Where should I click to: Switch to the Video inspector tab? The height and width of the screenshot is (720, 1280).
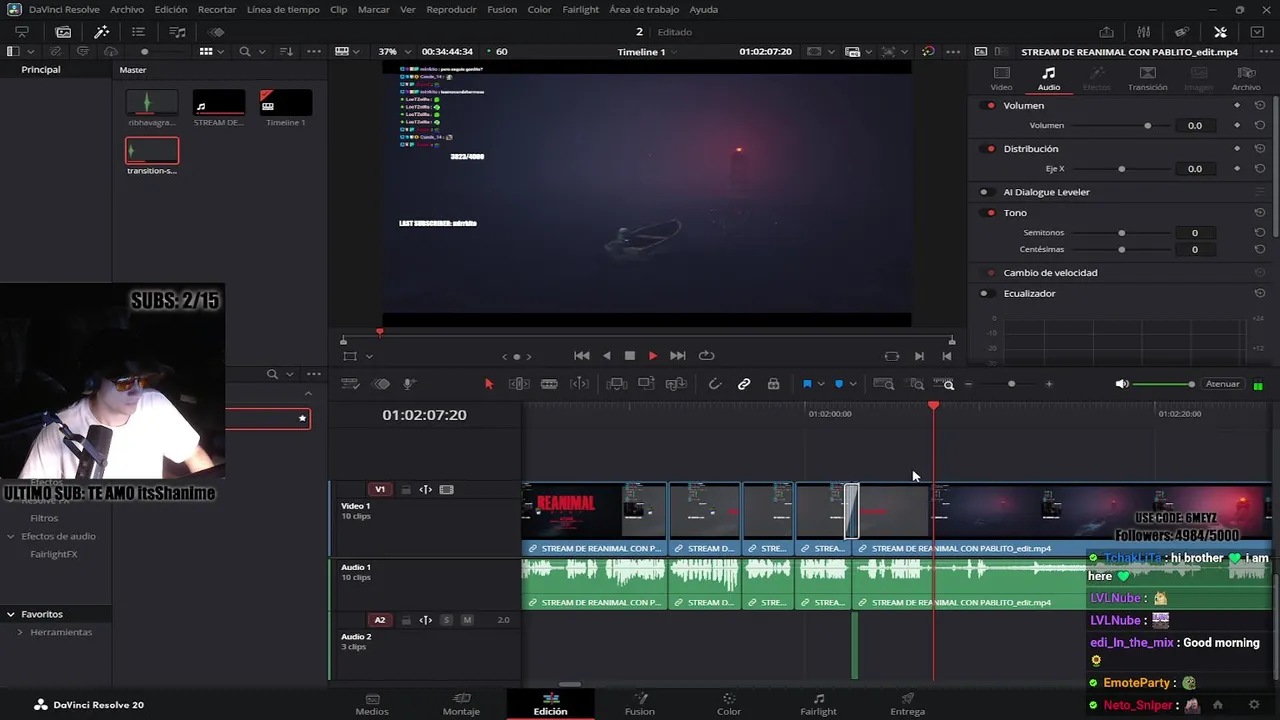coord(1001,79)
